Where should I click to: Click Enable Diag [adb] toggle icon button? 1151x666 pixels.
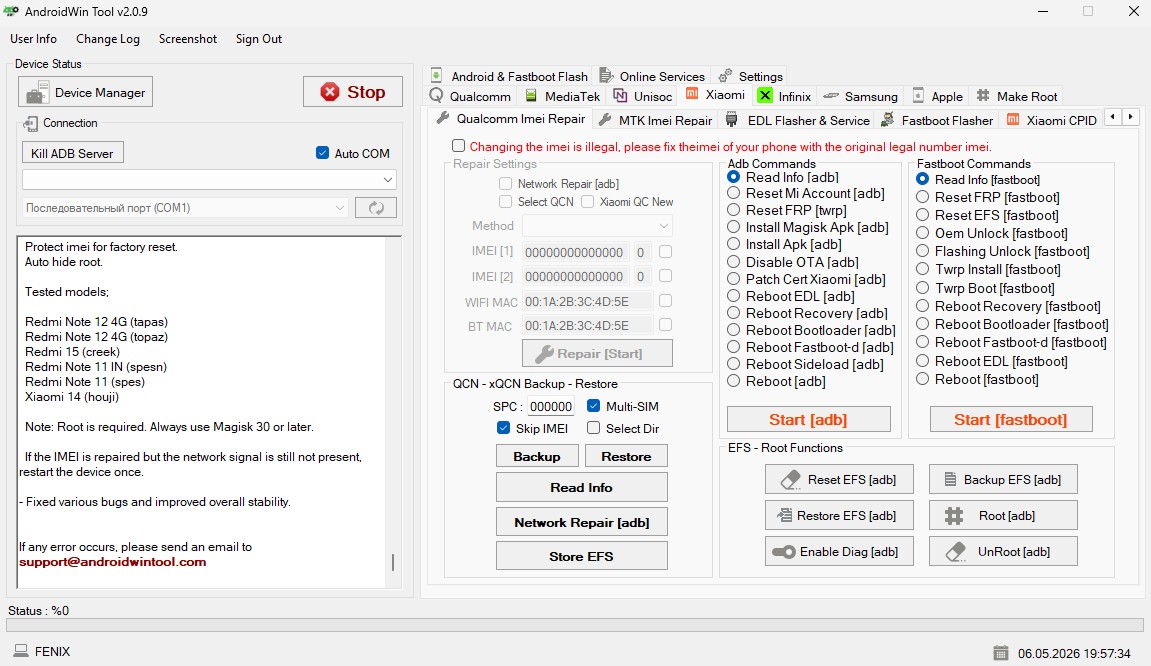(839, 551)
